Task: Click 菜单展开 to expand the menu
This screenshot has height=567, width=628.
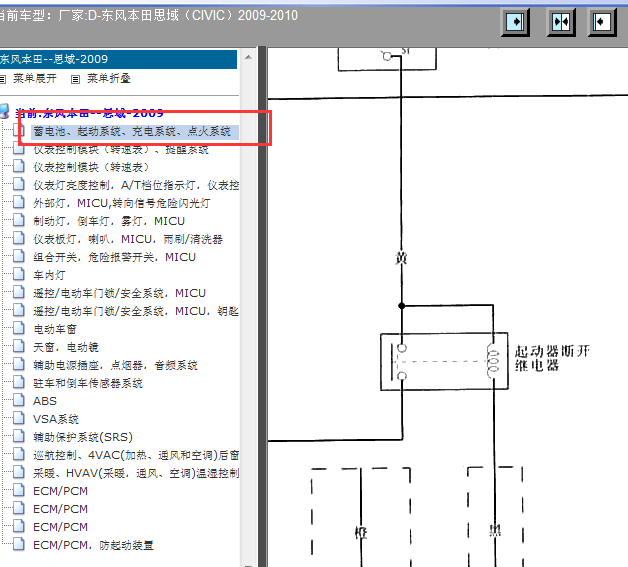Action: [34, 78]
